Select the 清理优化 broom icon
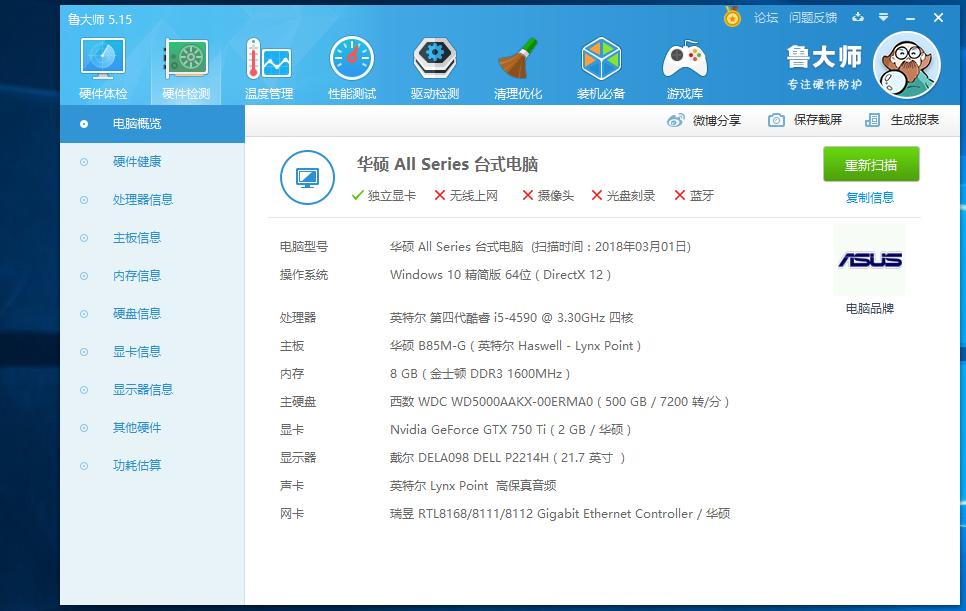Viewport: 966px width, 611px height. point(518,68)
